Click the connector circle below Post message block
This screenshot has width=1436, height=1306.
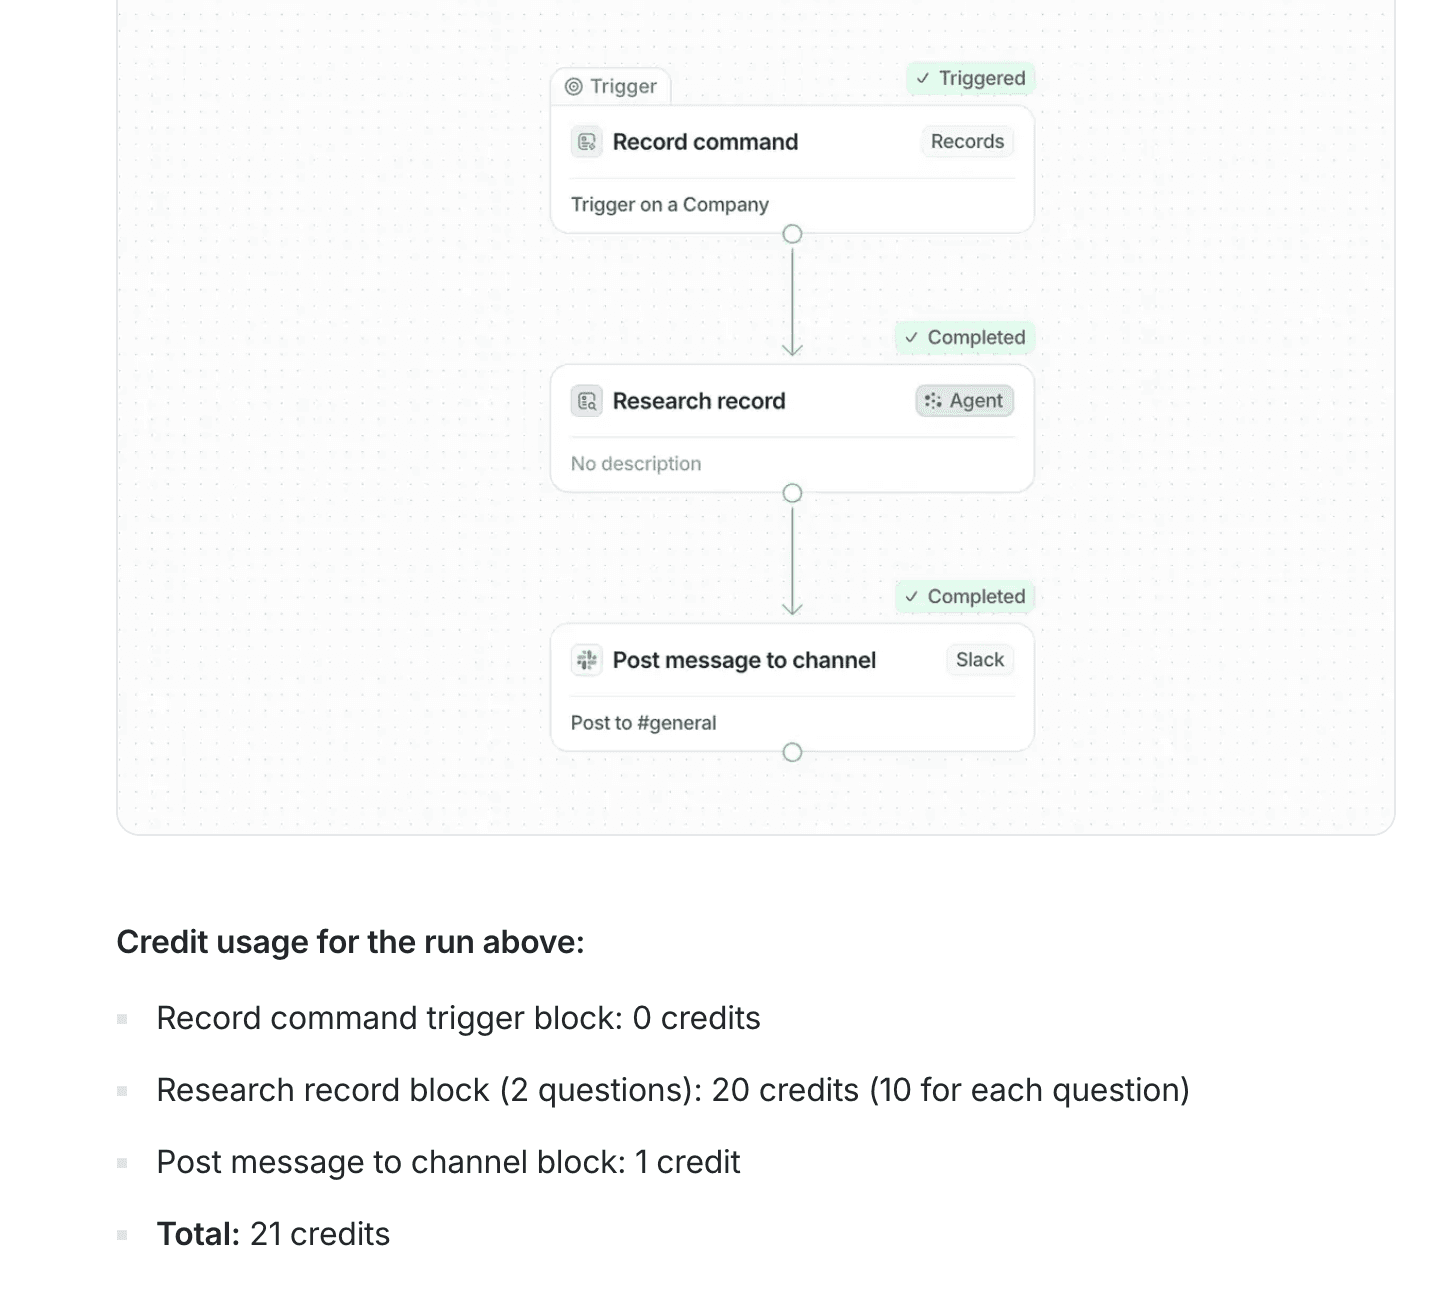(792, 752)
